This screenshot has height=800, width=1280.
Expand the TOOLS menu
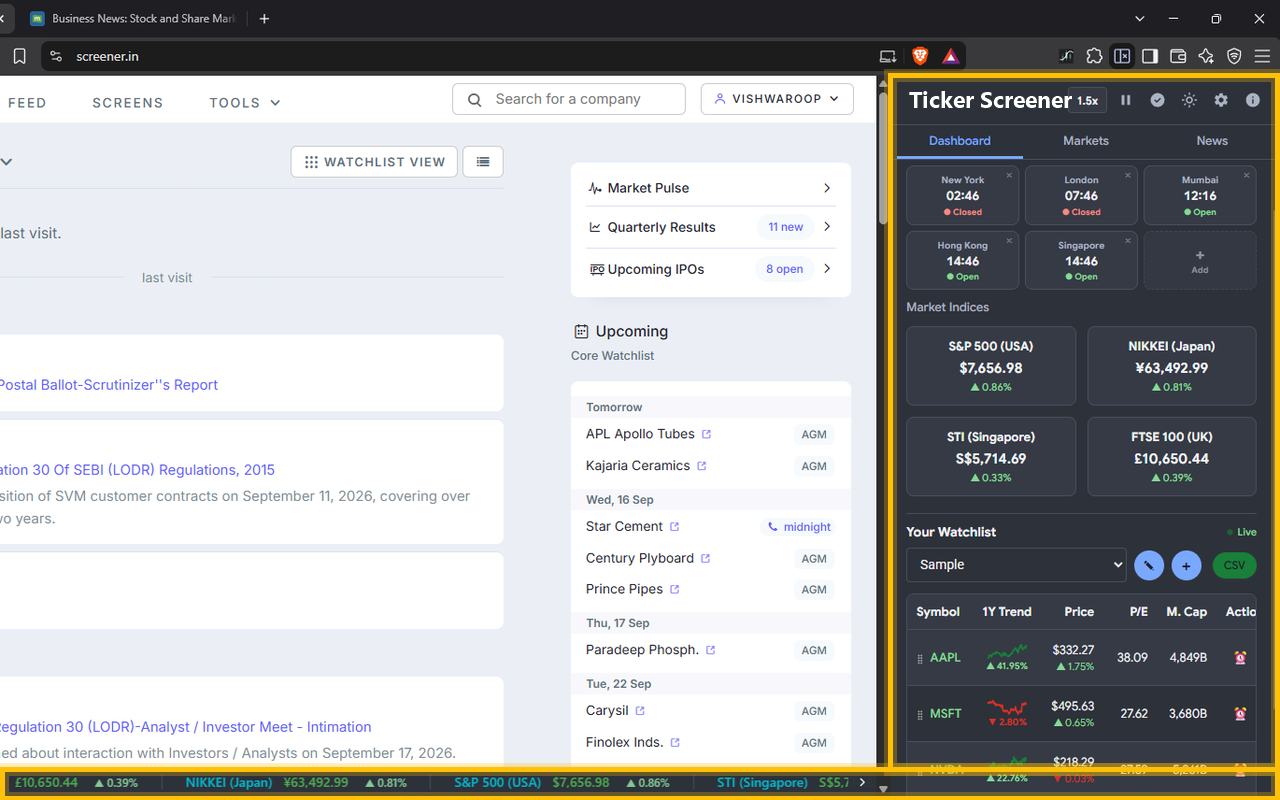click(x=245, y=102)
